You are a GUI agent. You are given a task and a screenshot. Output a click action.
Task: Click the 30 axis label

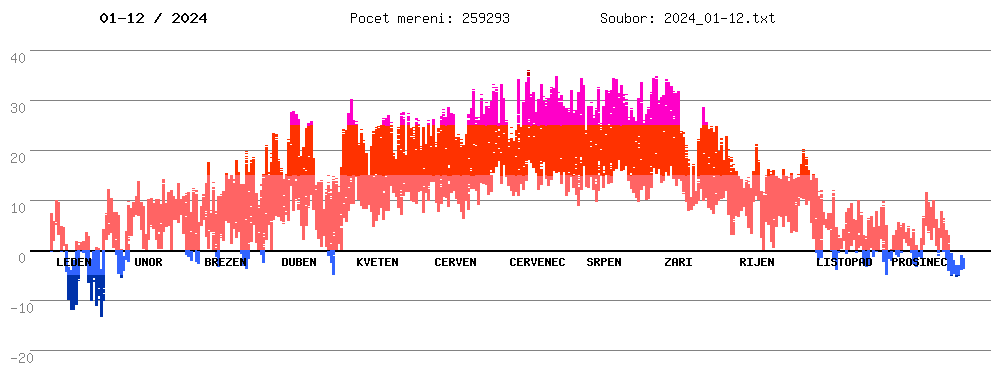(18, 108)
